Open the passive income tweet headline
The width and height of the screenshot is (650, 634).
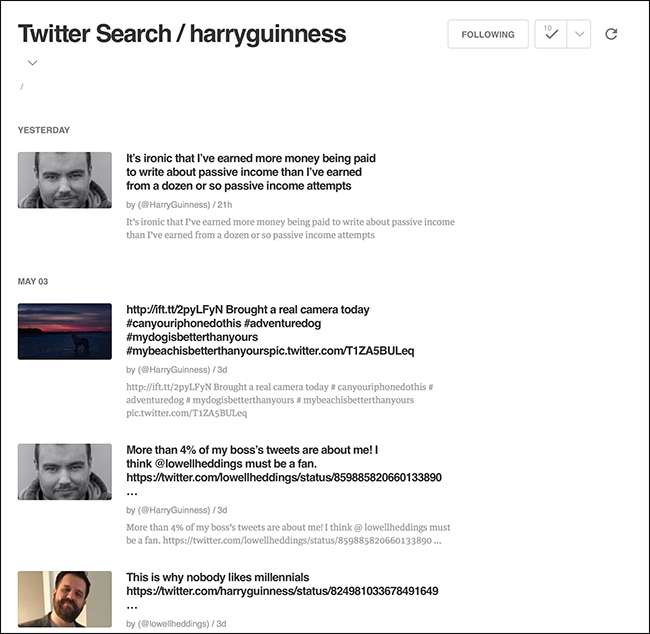[251, 172]
